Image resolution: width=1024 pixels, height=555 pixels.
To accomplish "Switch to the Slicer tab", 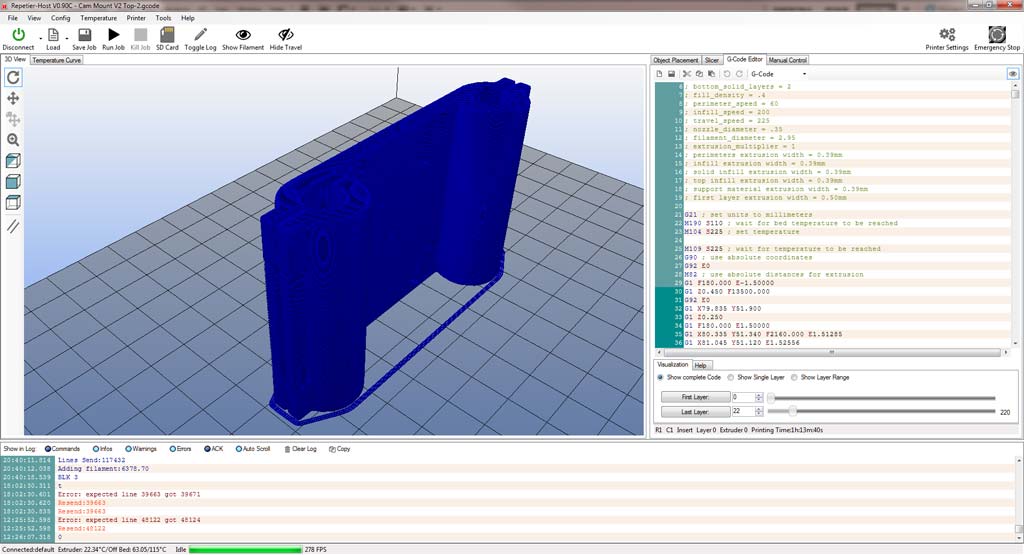I will [x=712, y=60].
